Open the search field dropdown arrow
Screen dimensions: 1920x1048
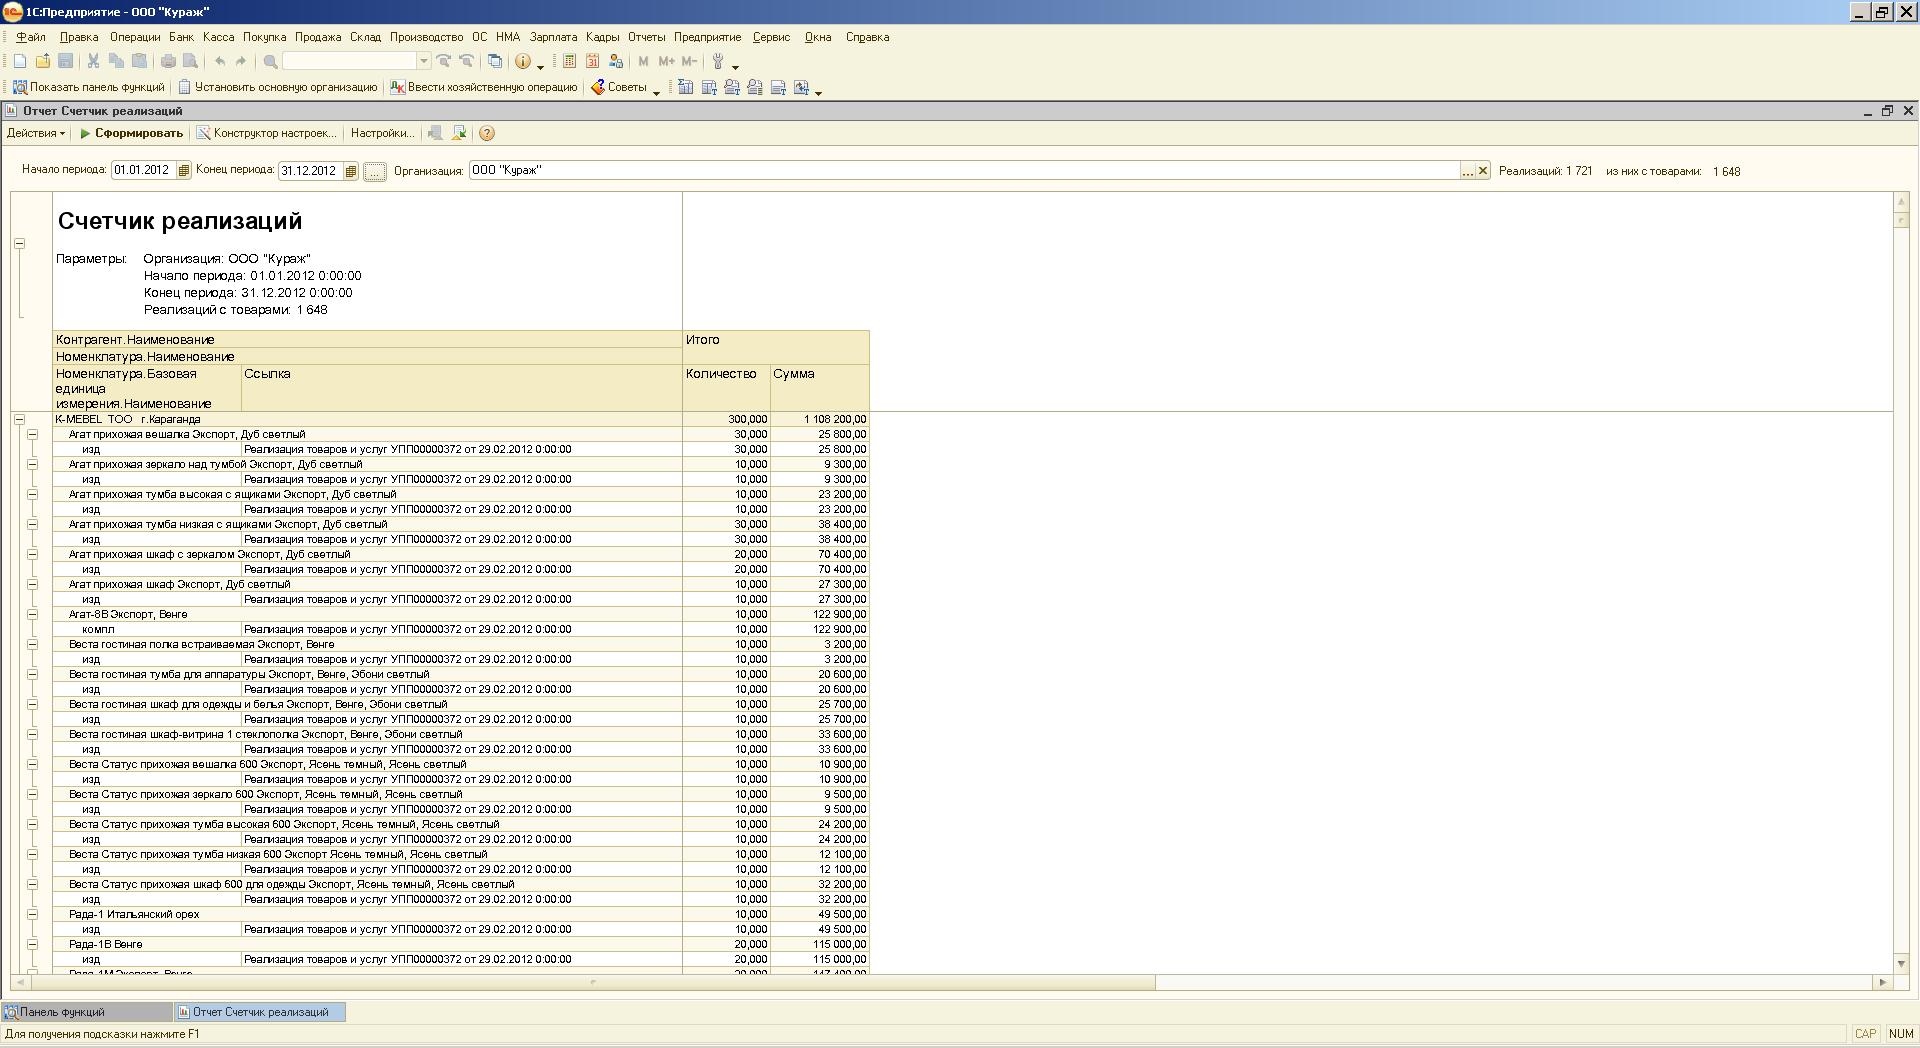click(424, 61)
